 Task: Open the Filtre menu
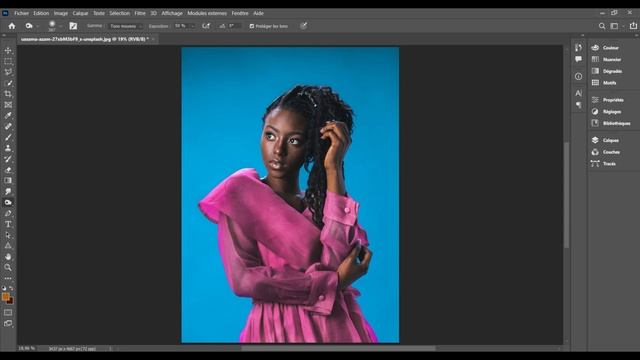click(140, 13)
